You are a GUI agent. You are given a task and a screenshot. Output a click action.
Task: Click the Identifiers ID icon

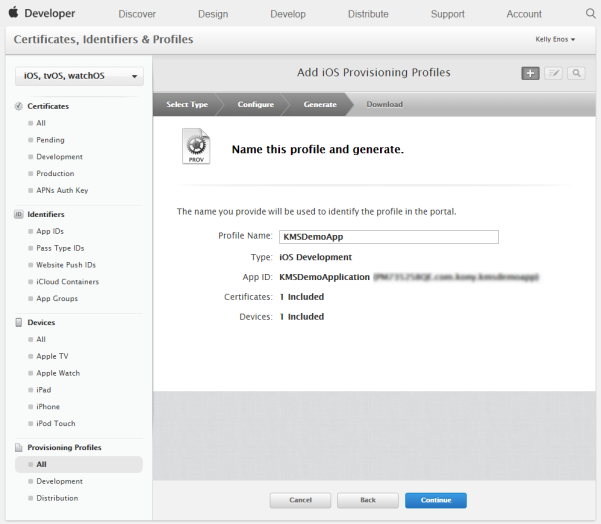pyautogui.click(x=18, y=214)
